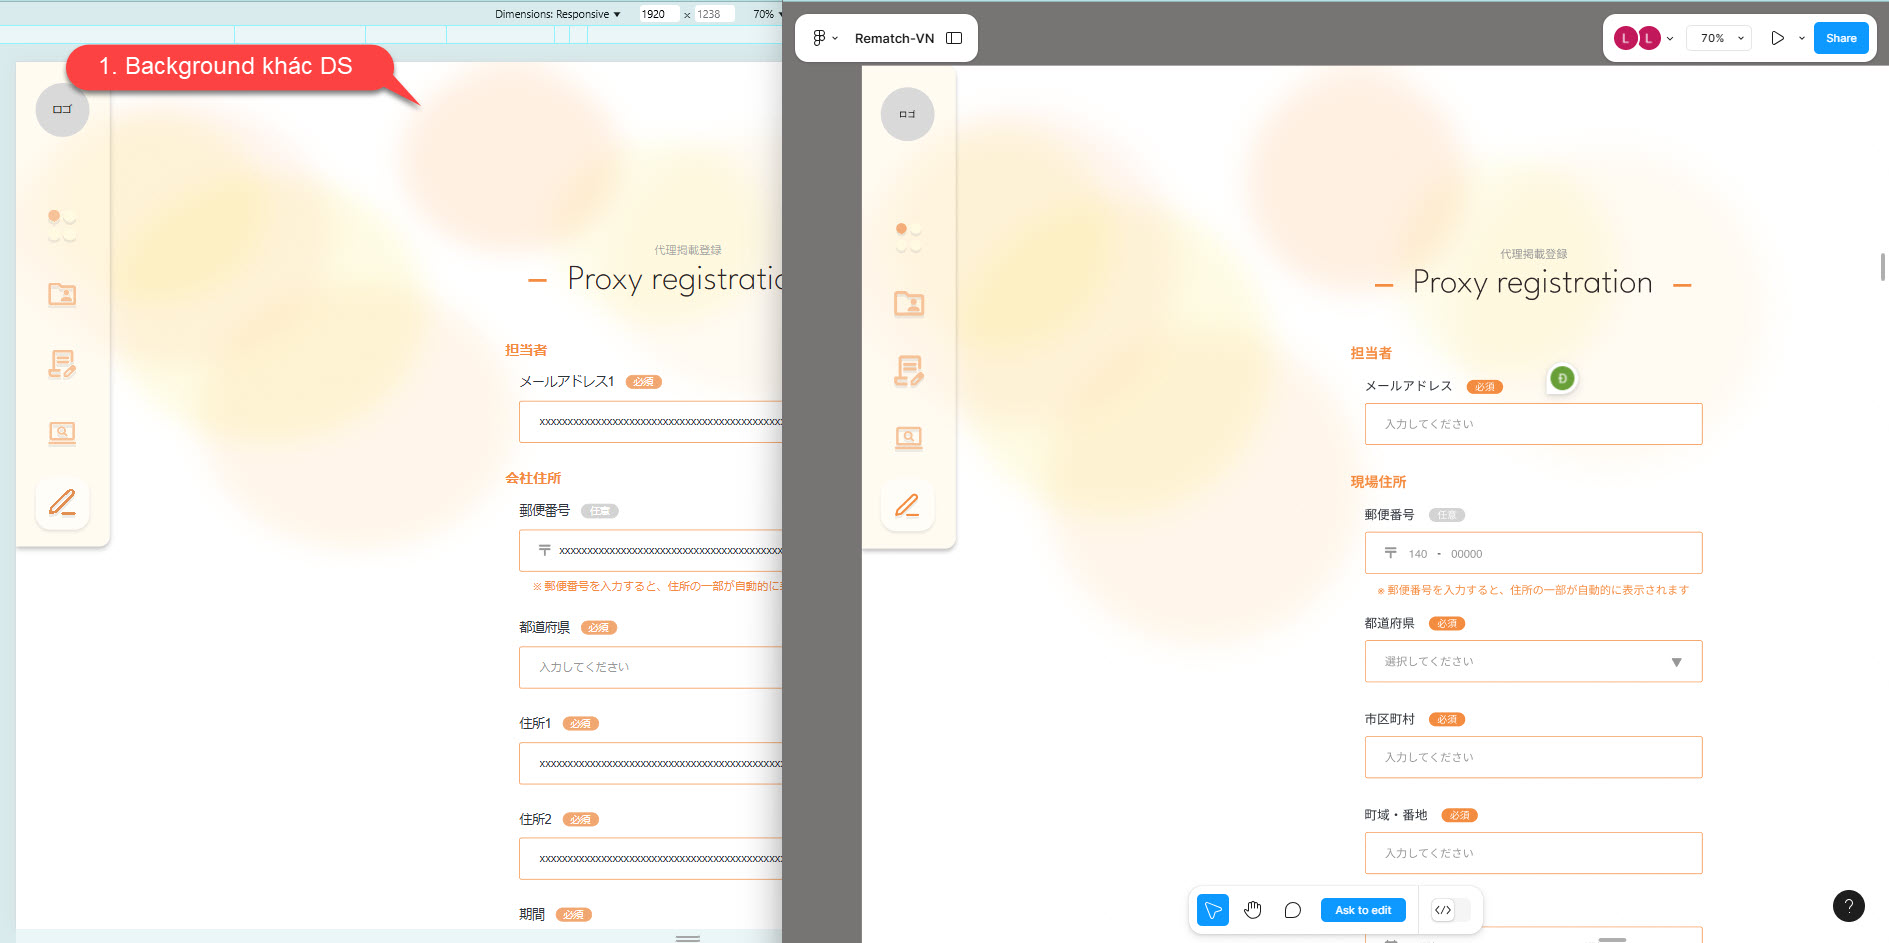Click the green D comment pin

pos(1562,379)
